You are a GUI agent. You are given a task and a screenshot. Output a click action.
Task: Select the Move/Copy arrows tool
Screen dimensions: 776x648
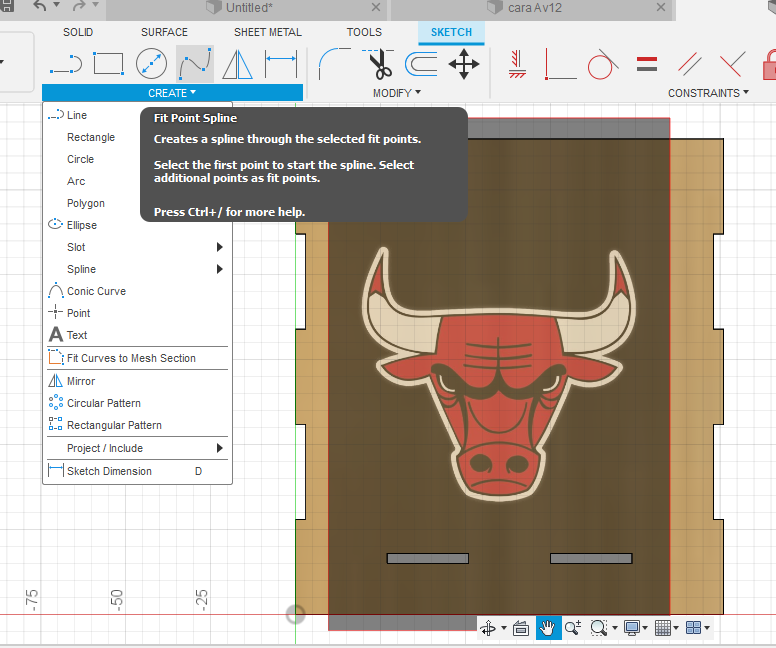tap(464, 64)
